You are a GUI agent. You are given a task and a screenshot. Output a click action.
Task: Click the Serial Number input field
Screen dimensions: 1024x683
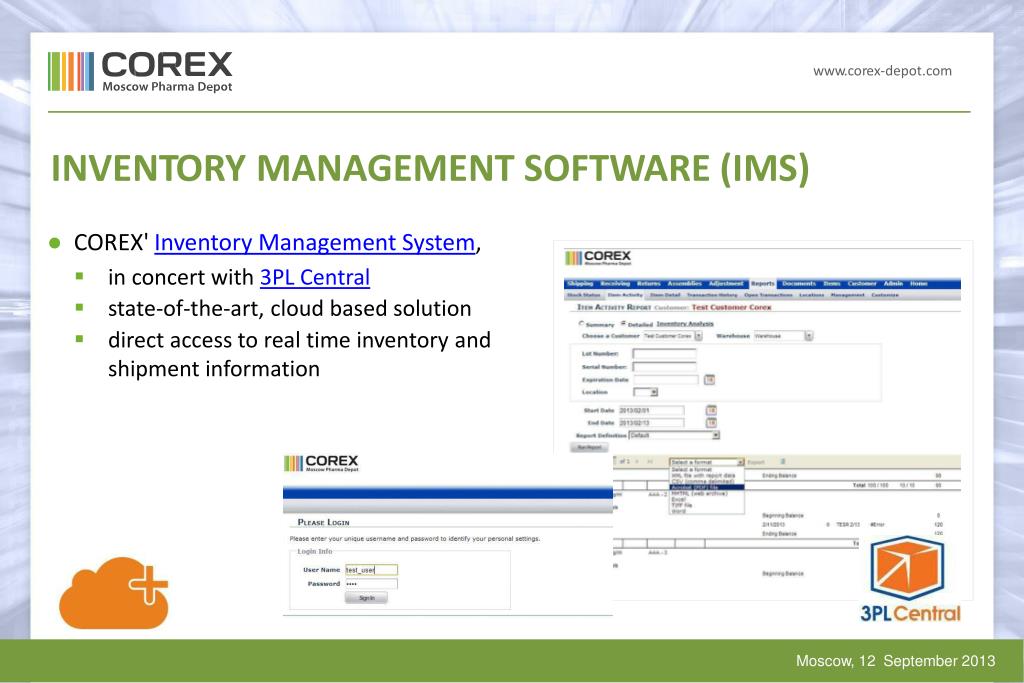point(664,366)
